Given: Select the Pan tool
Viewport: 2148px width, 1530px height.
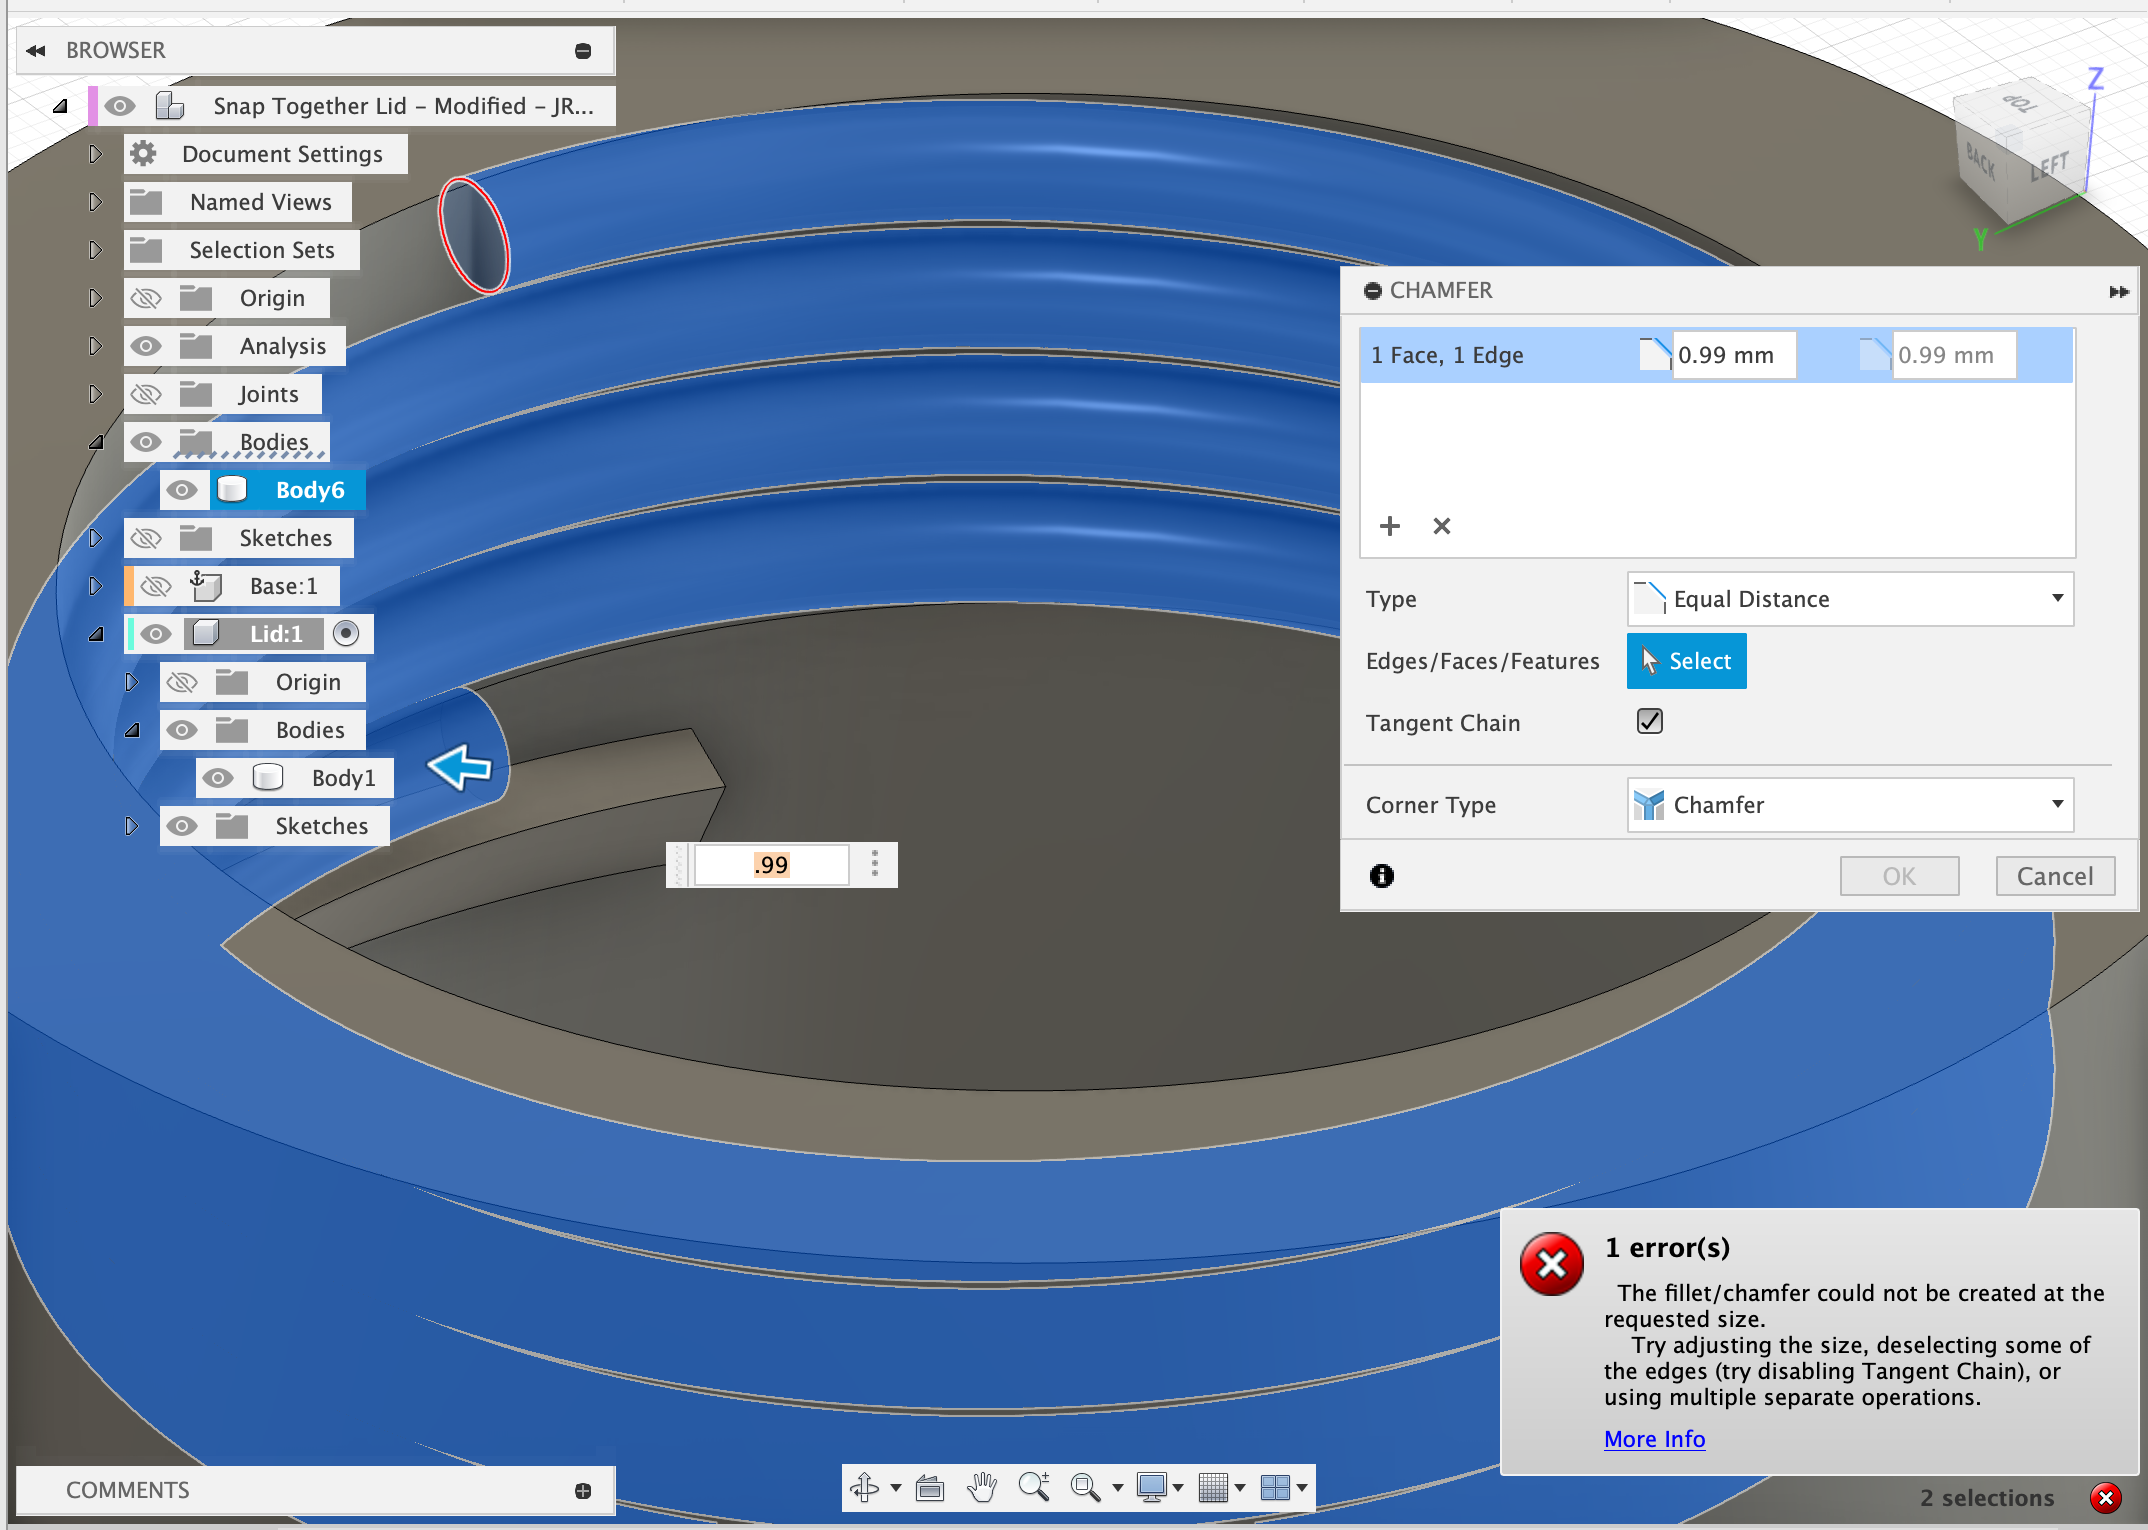Looking at the screenshot, I should (981, 1487).
